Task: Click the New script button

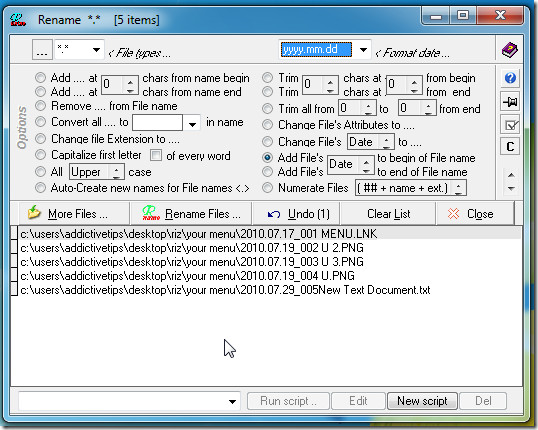Action: pyautogui.click(x=422, y=401)
